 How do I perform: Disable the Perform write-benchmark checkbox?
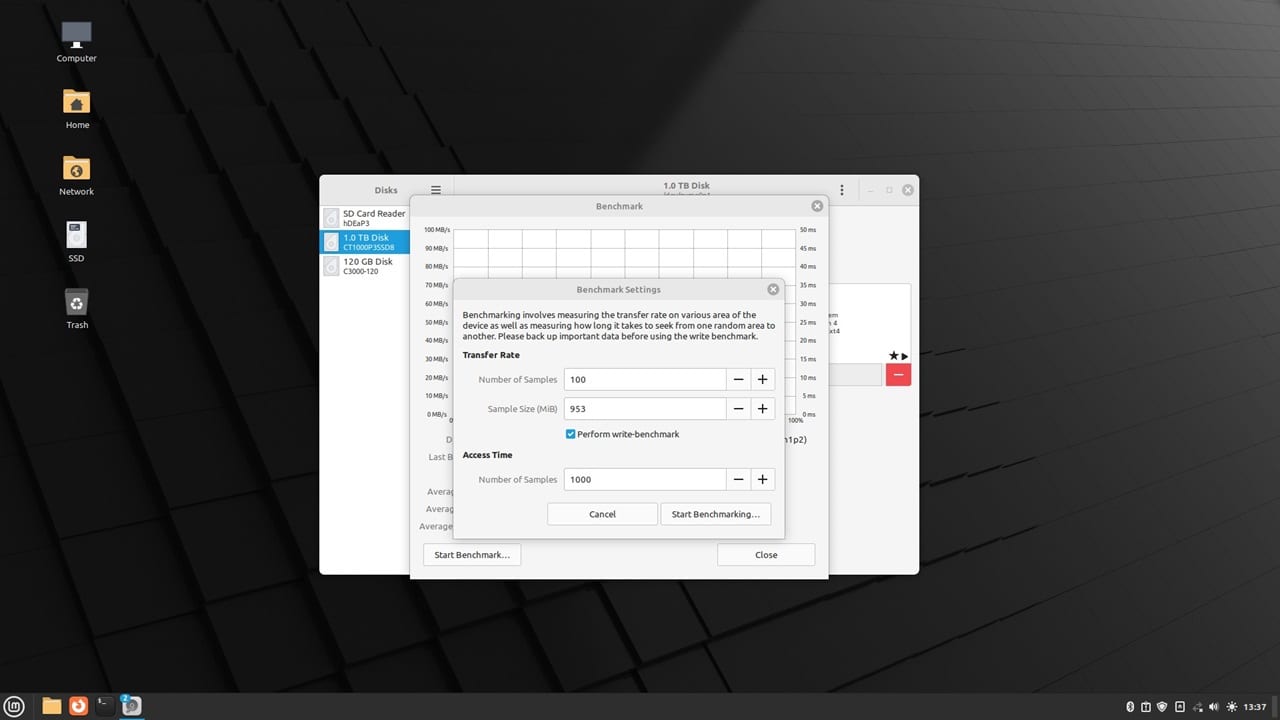[x=570, y=434]
